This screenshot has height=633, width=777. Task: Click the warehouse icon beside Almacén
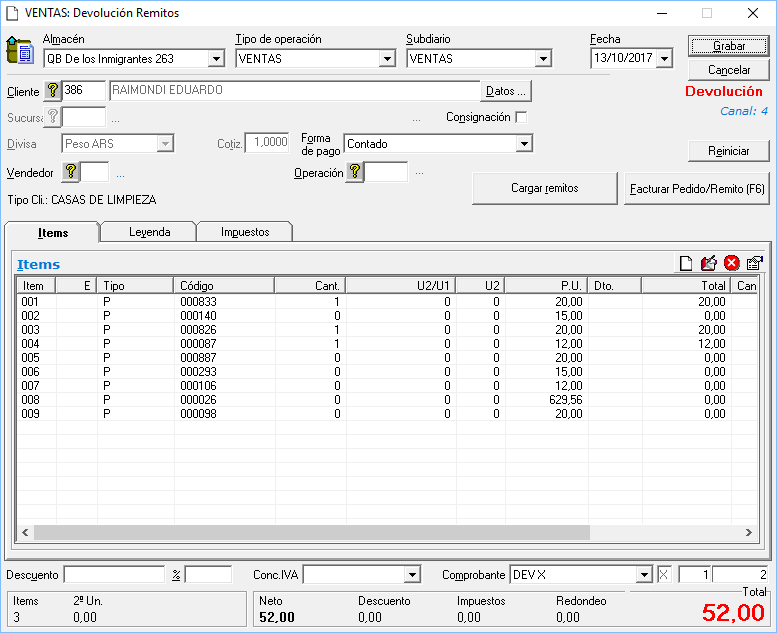[19, 49]
